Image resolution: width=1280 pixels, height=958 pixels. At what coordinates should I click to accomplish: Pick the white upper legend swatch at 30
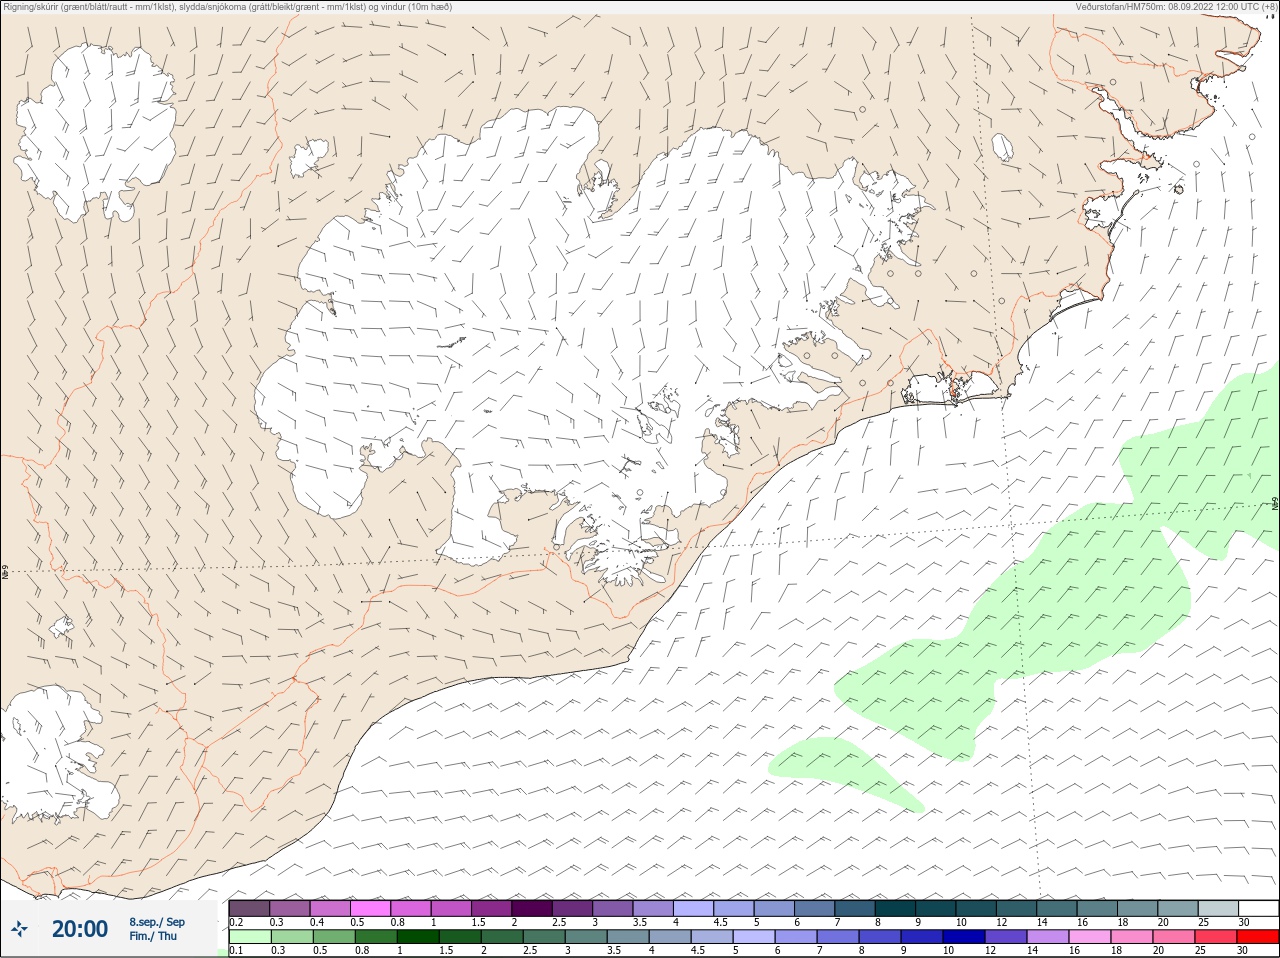(1260, 908)
